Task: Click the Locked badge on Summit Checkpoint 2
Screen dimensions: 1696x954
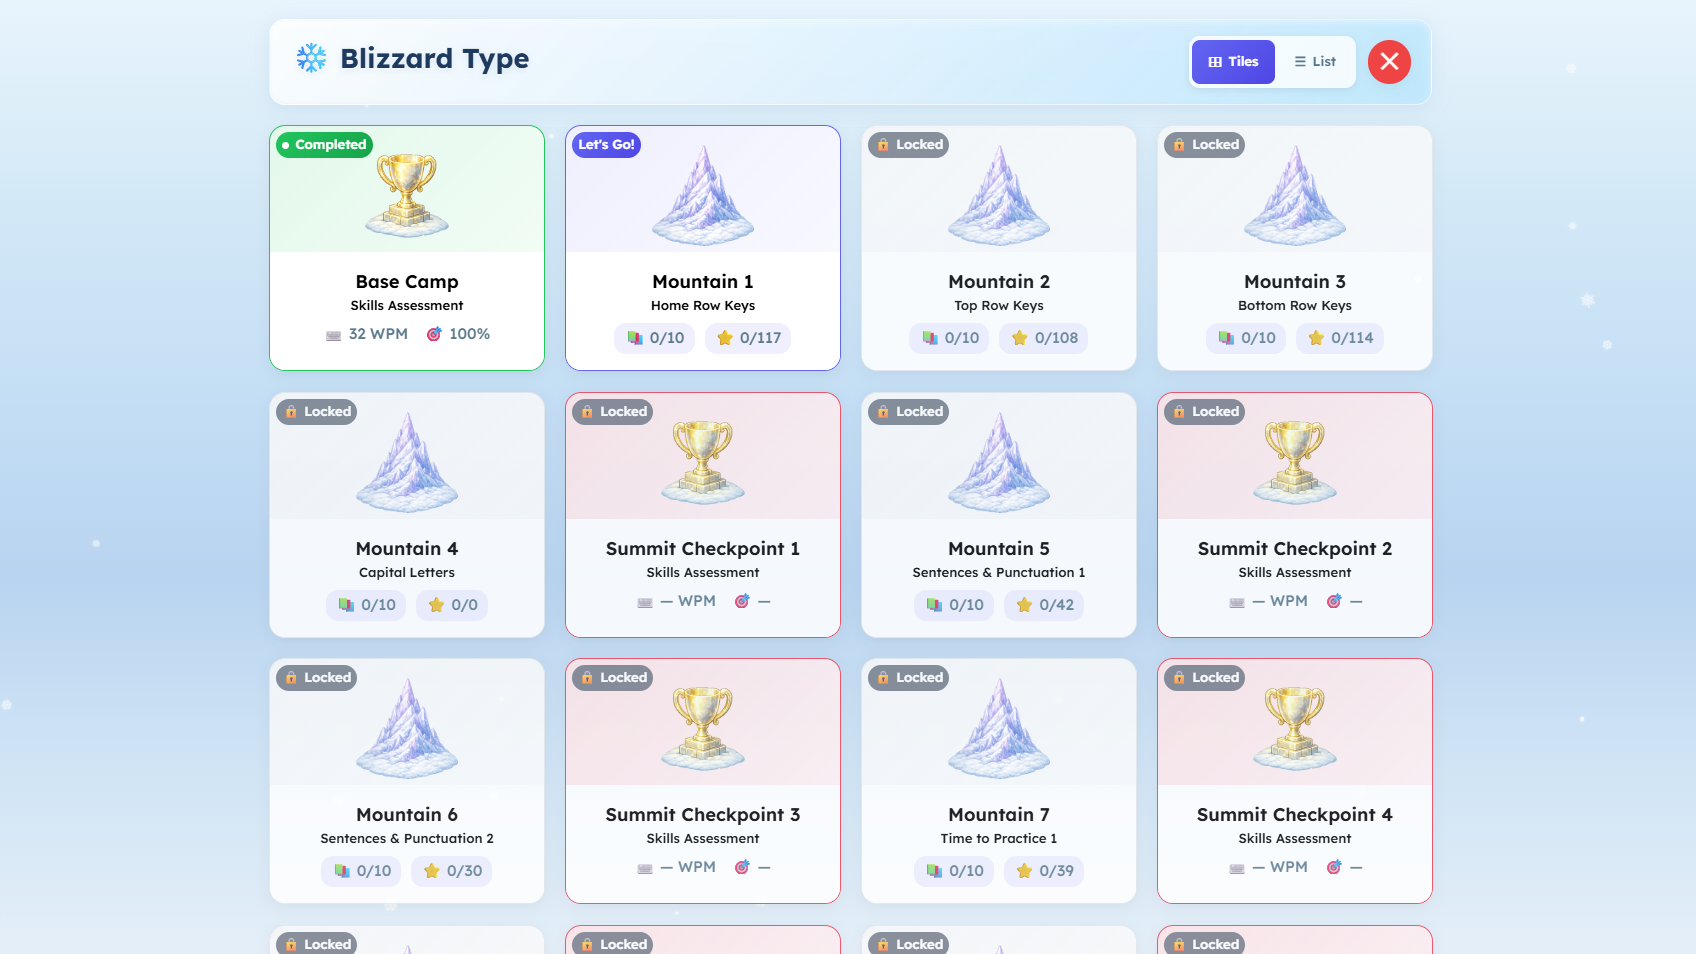Action: click(x=1205, y=412)
